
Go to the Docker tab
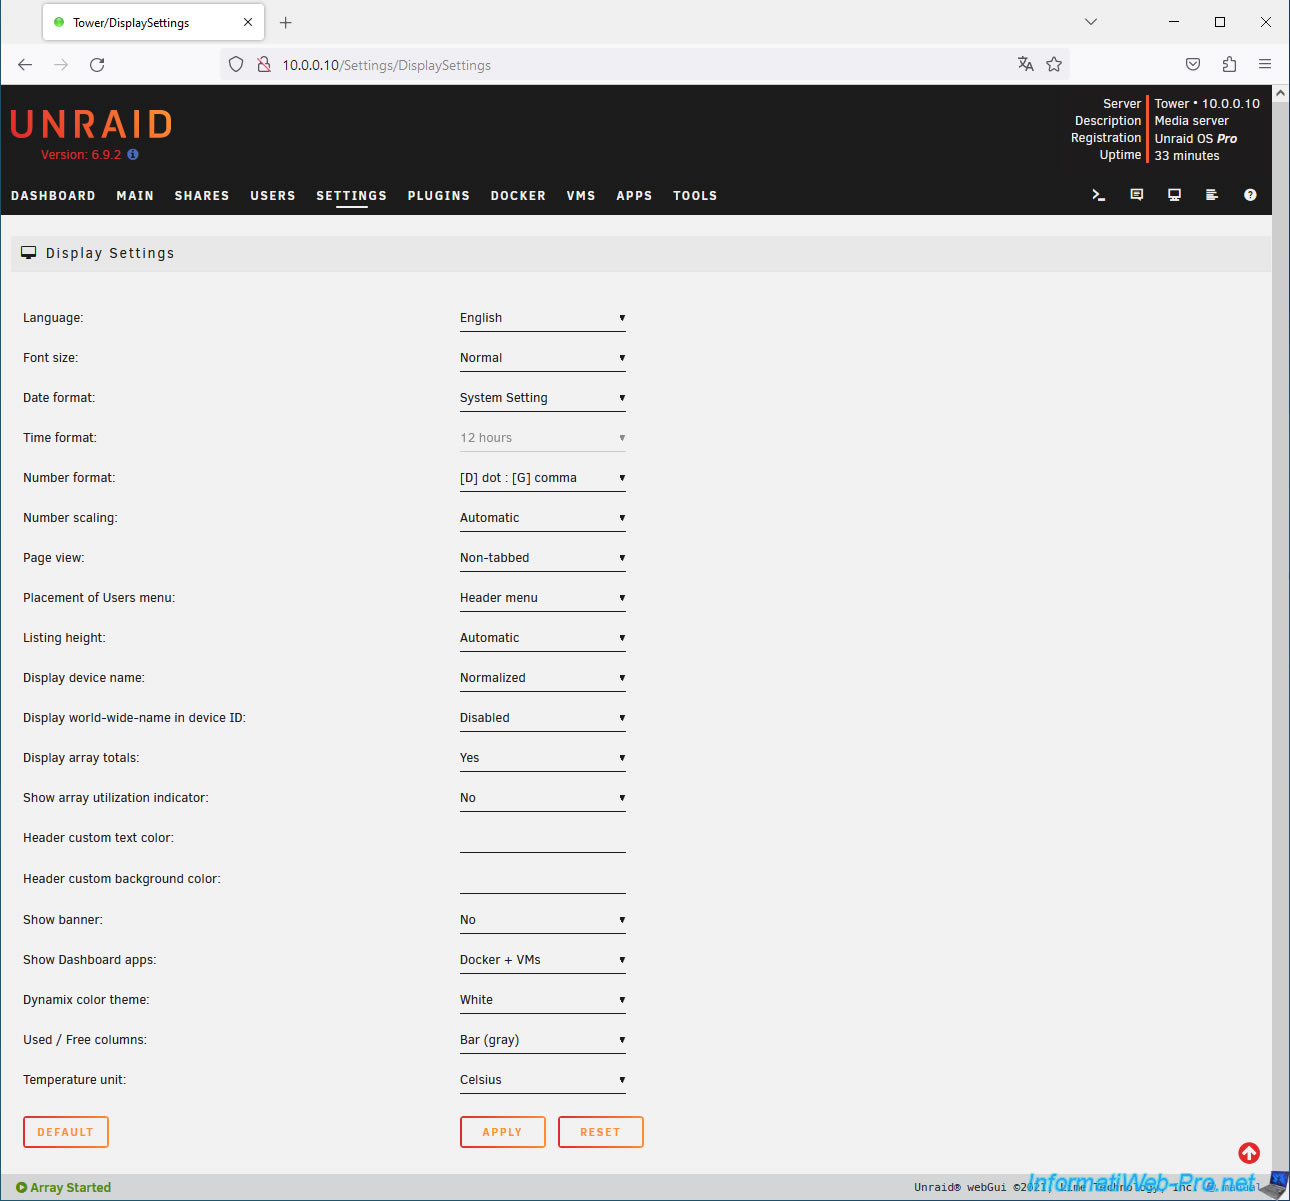518,196
